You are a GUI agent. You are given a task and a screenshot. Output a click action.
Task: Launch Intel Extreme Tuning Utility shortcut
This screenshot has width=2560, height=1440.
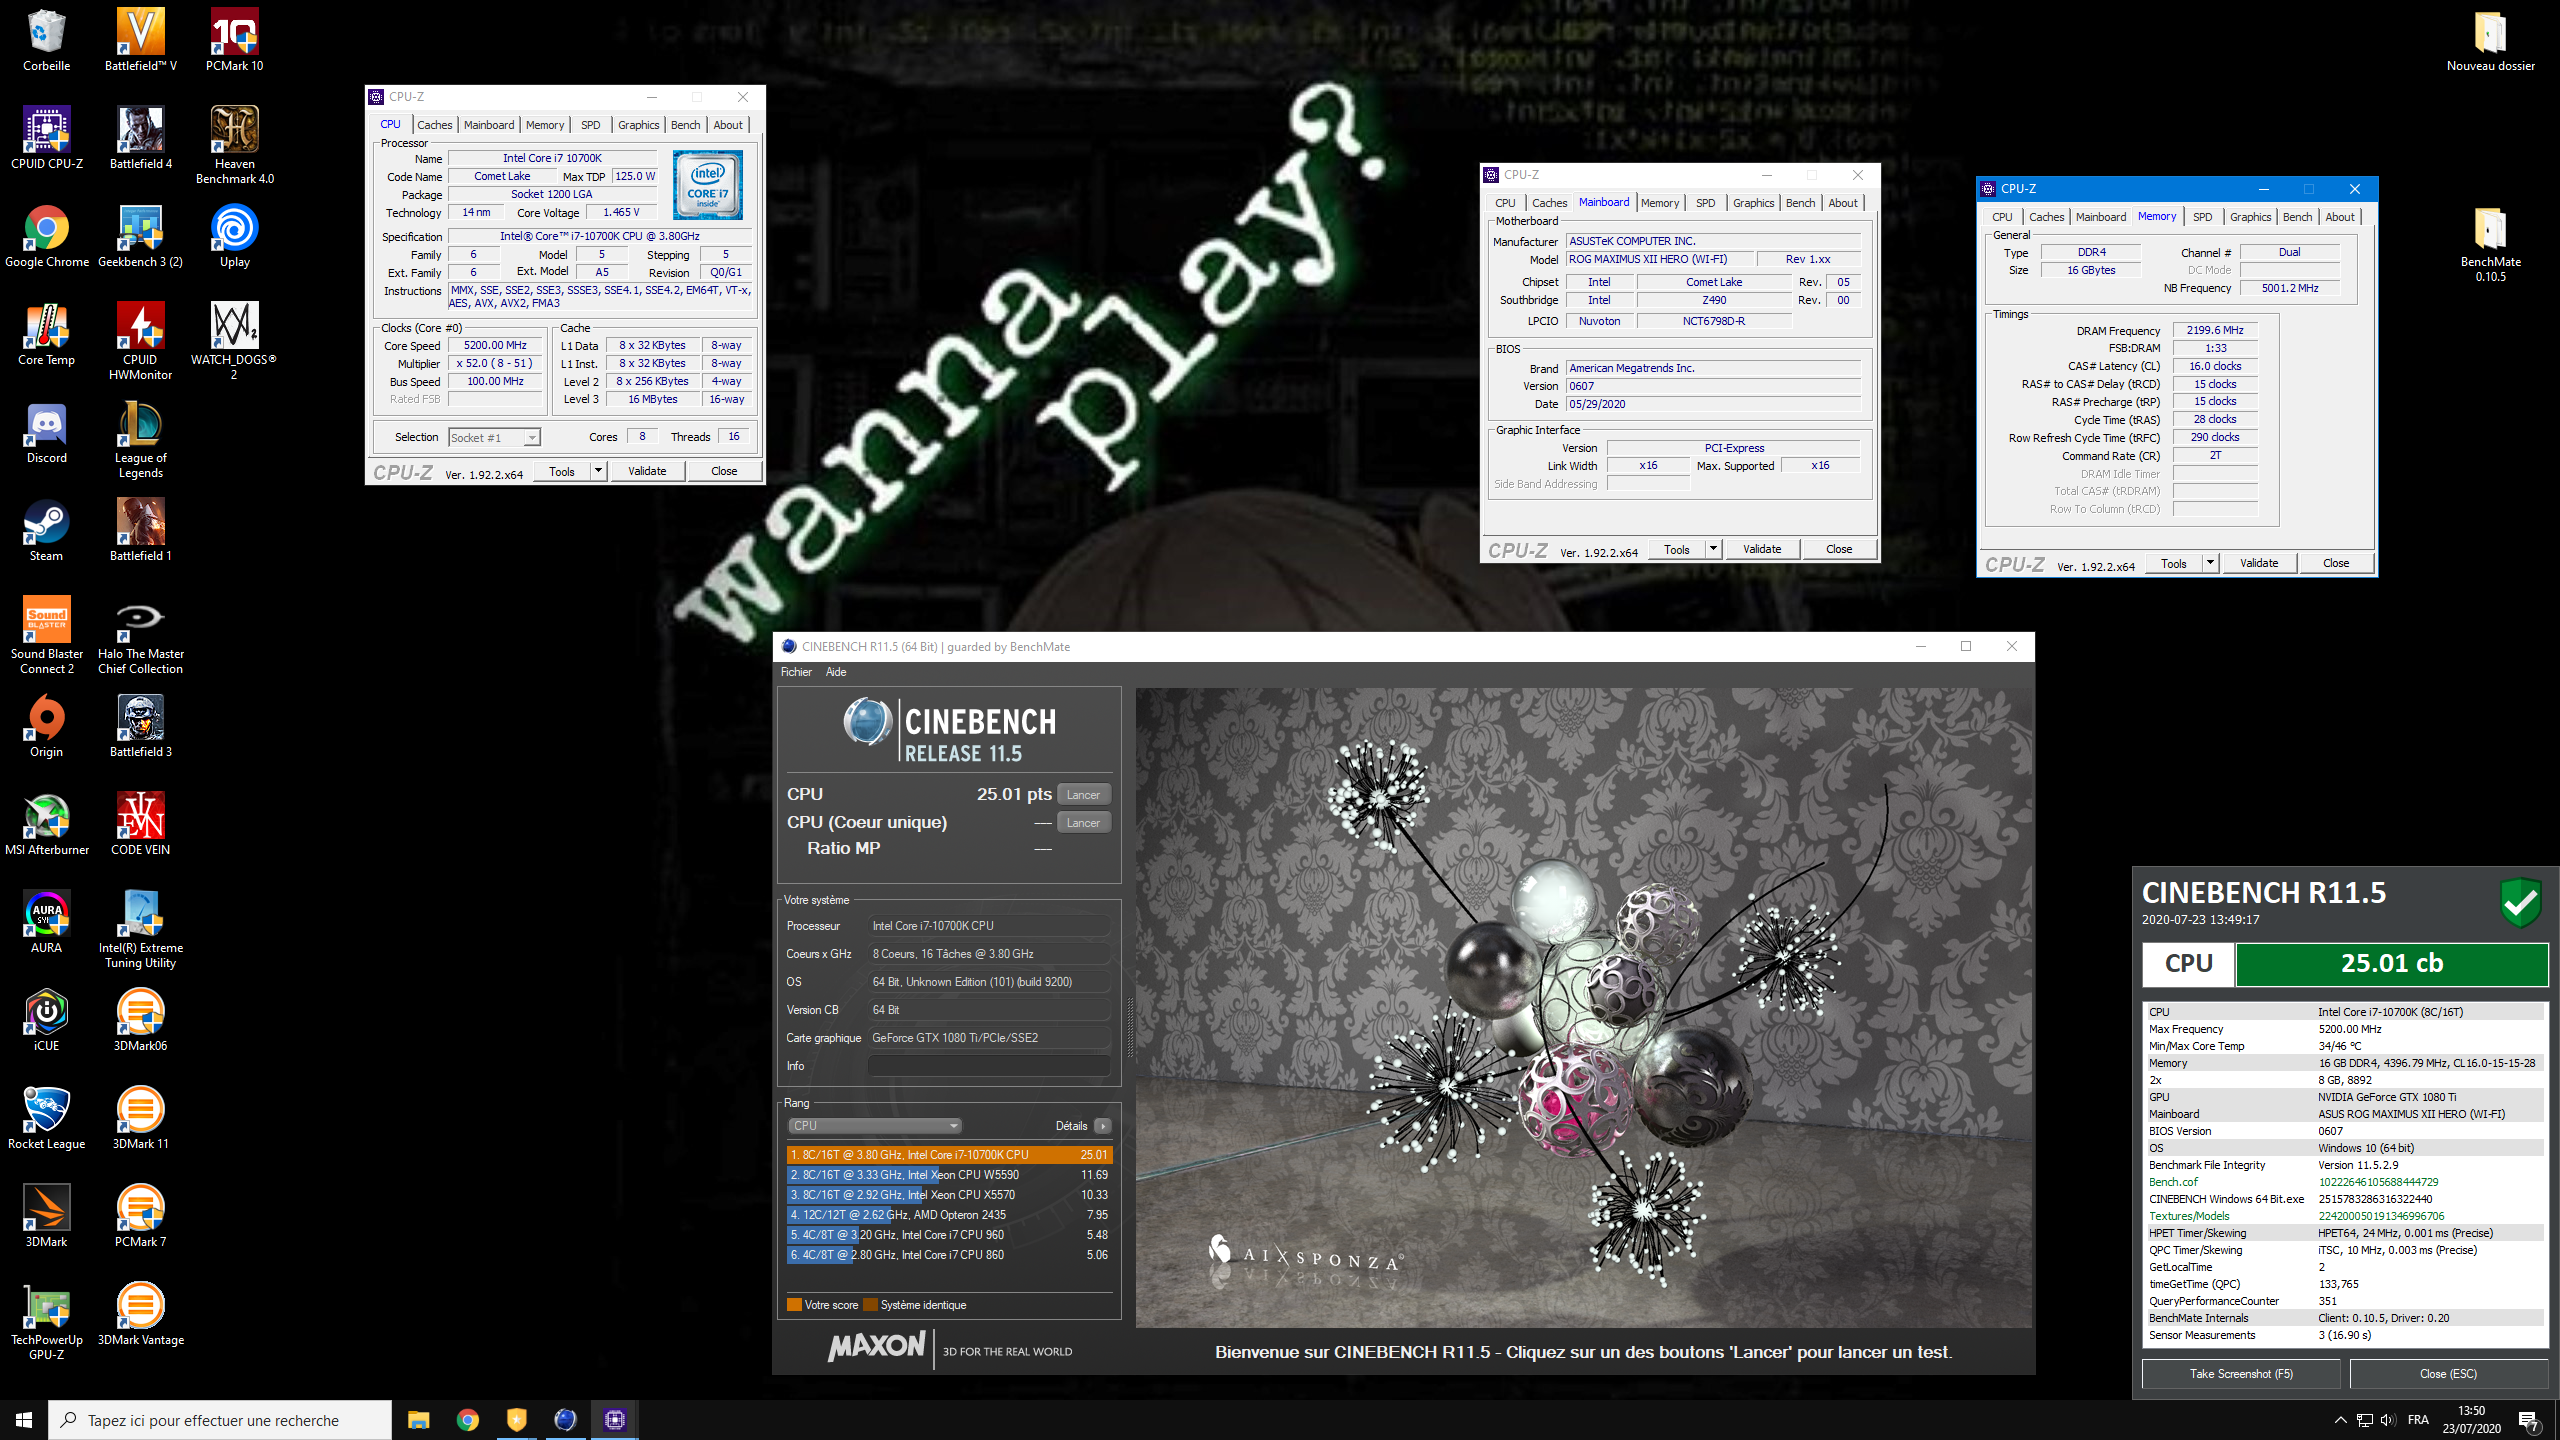tap(140, 930)
